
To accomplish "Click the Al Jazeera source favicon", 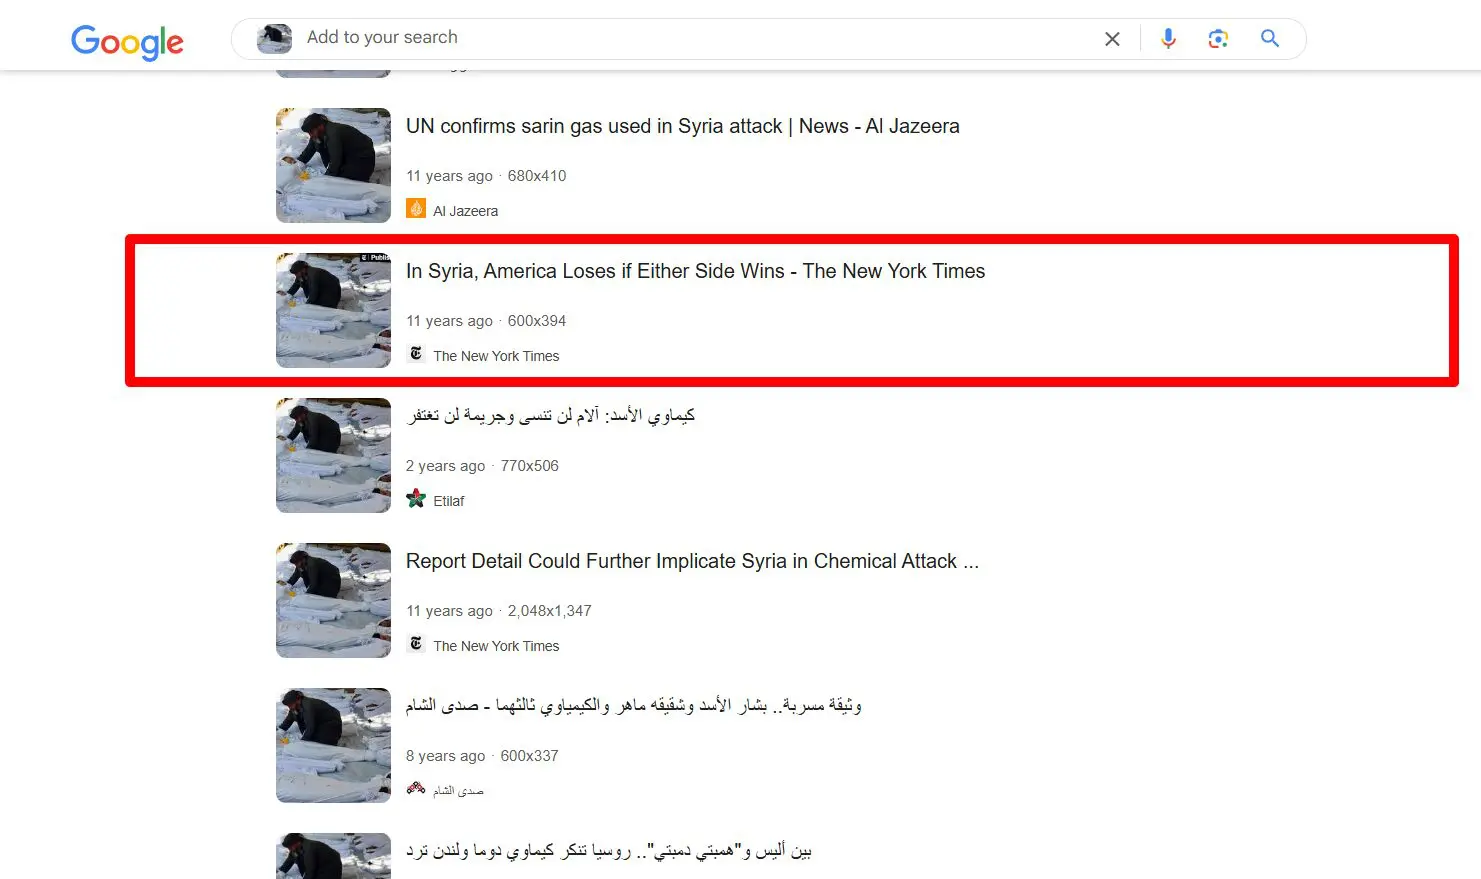I will [x=416, y=209].
